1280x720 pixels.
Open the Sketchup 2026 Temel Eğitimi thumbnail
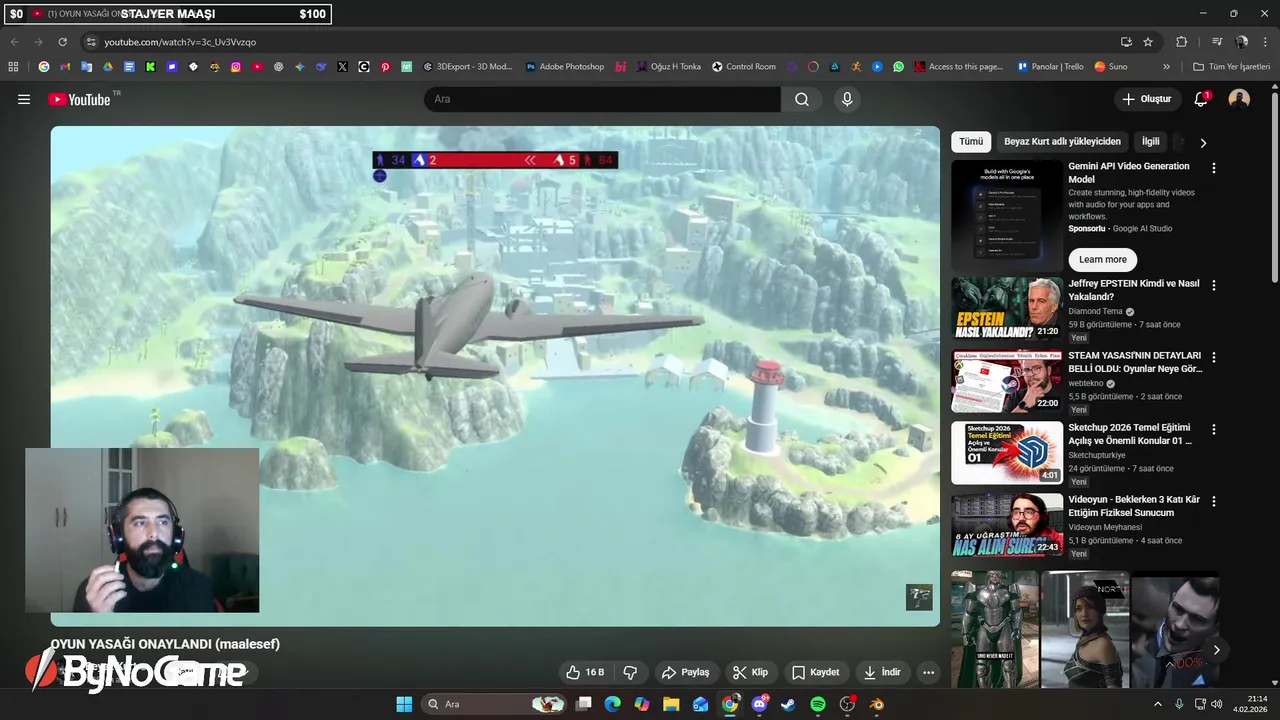click(1007, 453)
